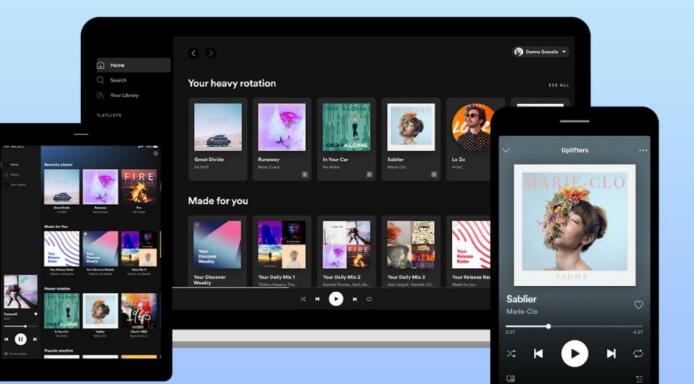Navigate back with the left arrow

point(193,53)
